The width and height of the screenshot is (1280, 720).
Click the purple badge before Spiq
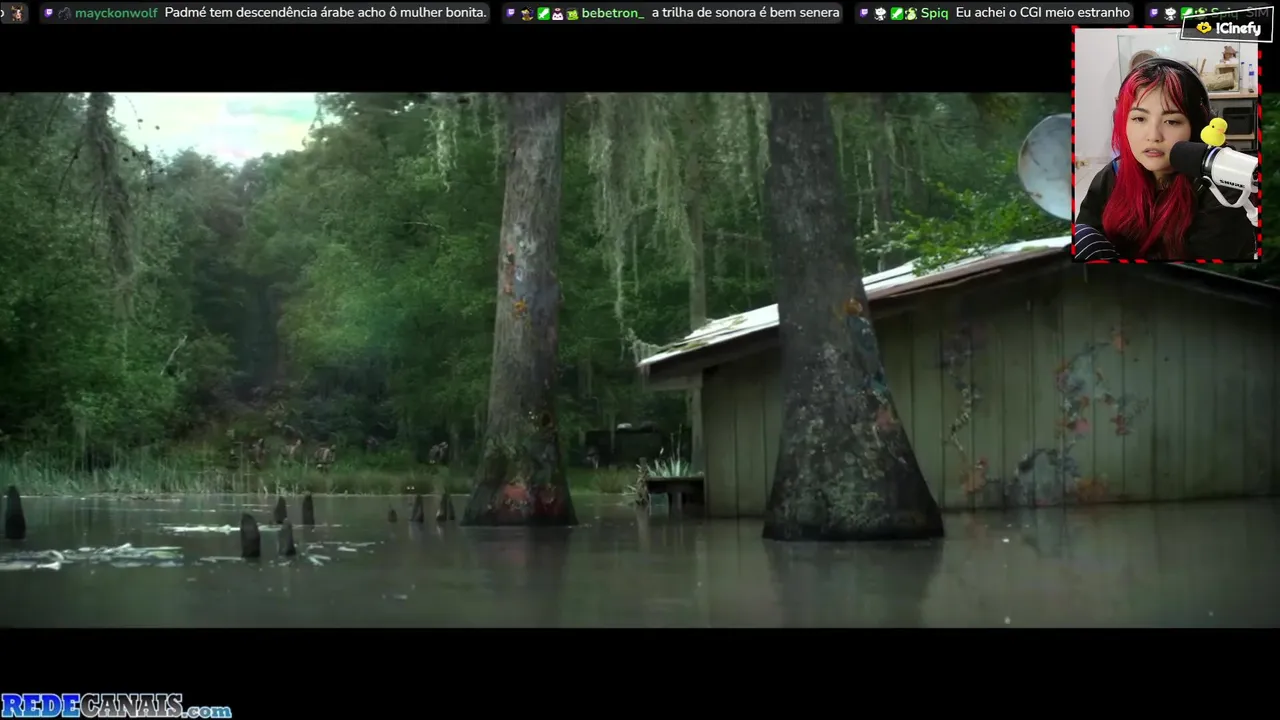point(864,13)
